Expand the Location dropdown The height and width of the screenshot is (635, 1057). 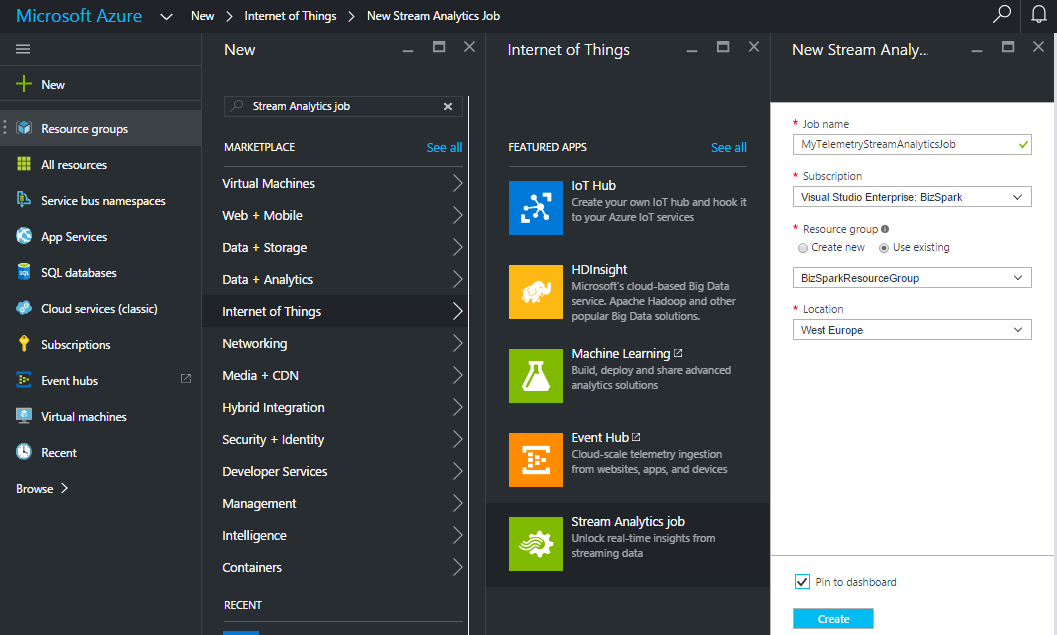(x=911, y=330)
